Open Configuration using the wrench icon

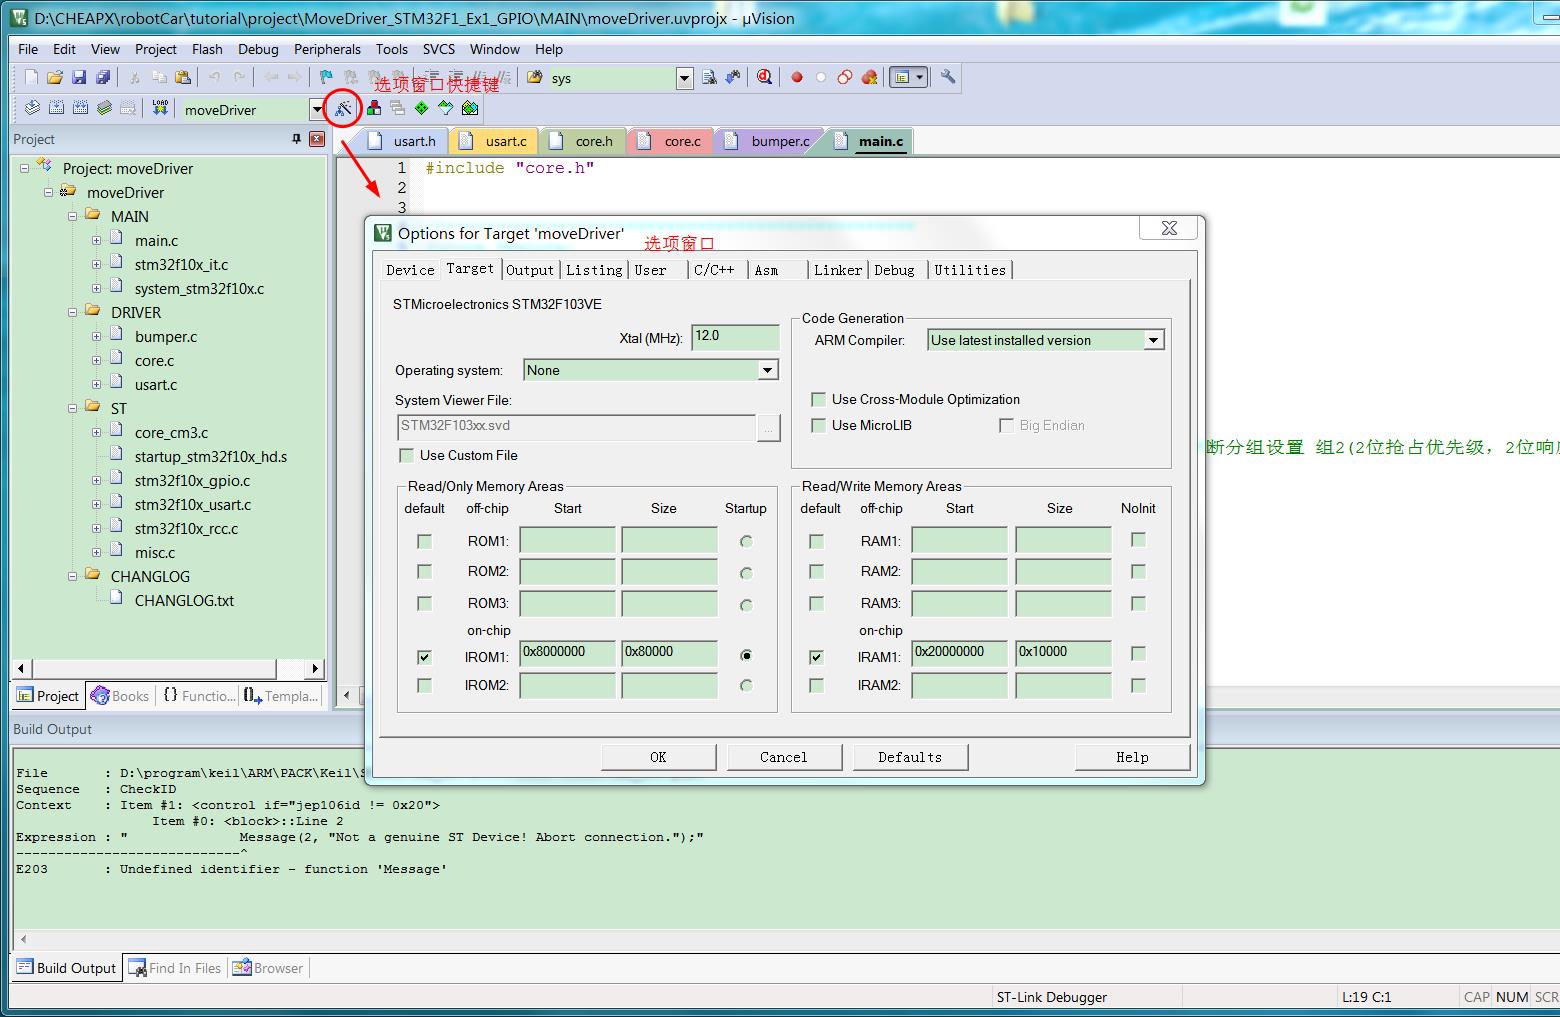[x=948, y=77]
